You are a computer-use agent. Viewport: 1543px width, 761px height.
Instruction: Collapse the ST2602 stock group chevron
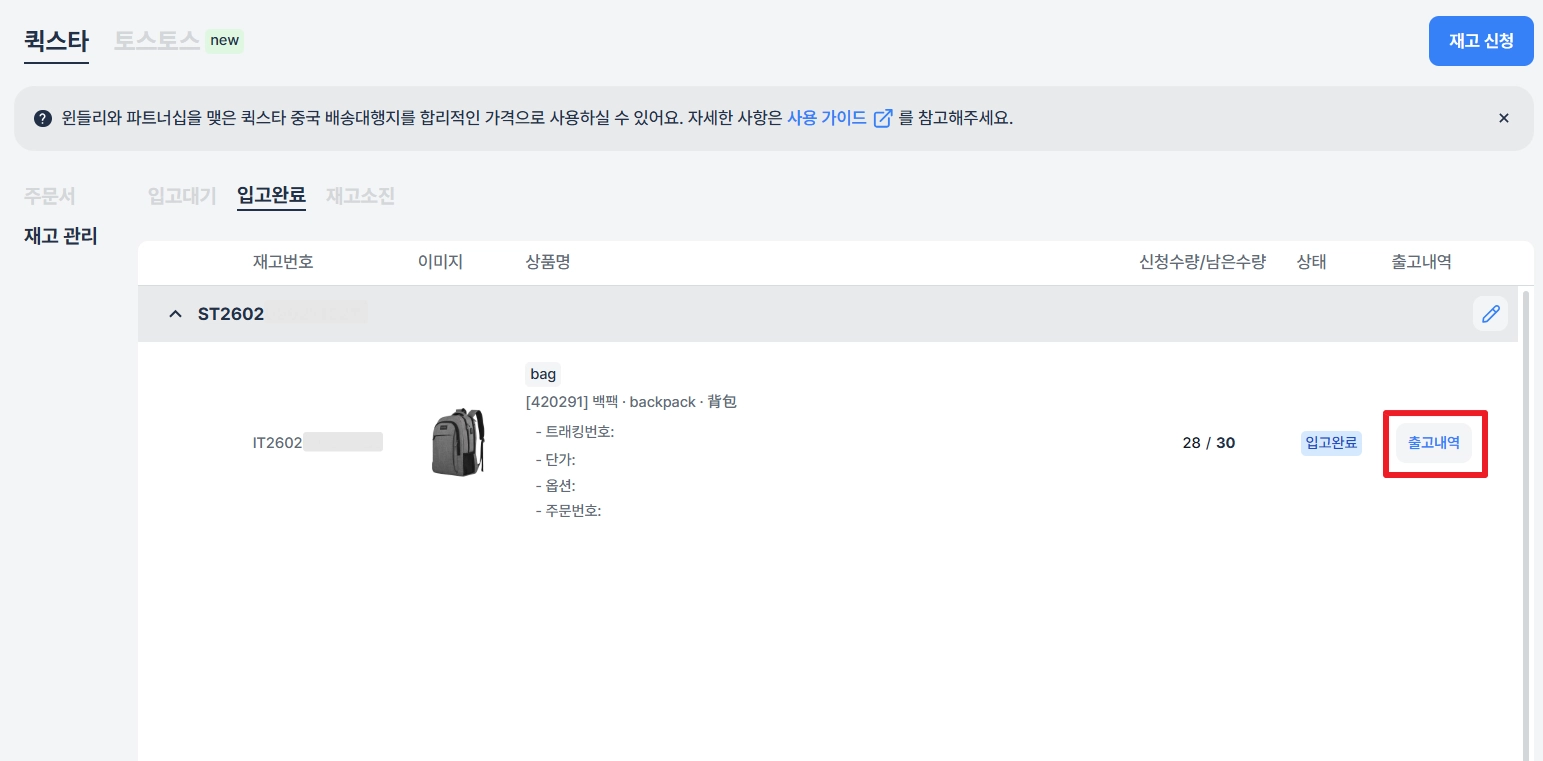[176, 314]
